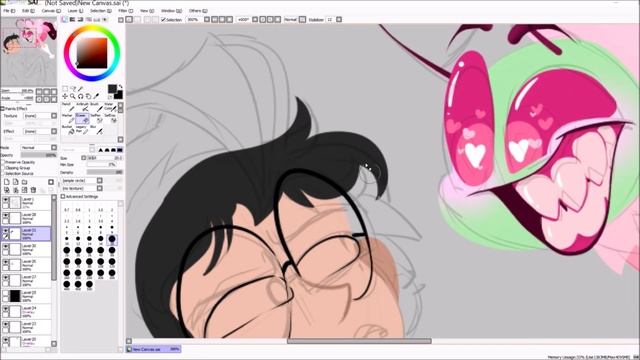Pick the 0.7 brush size preset

(67, 210)
